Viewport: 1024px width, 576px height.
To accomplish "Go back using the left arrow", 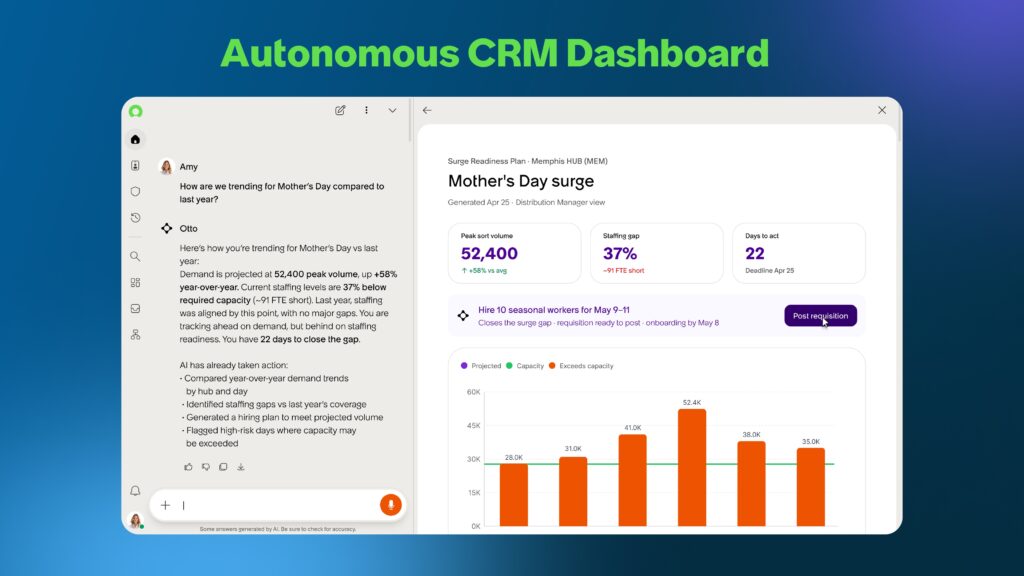I will tap(427, 110).
